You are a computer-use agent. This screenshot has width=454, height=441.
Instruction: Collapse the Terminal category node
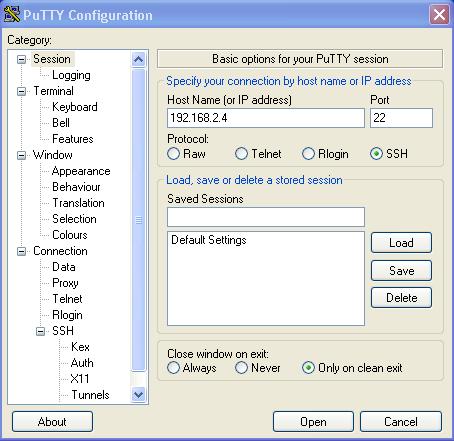(x=21, y=91)
